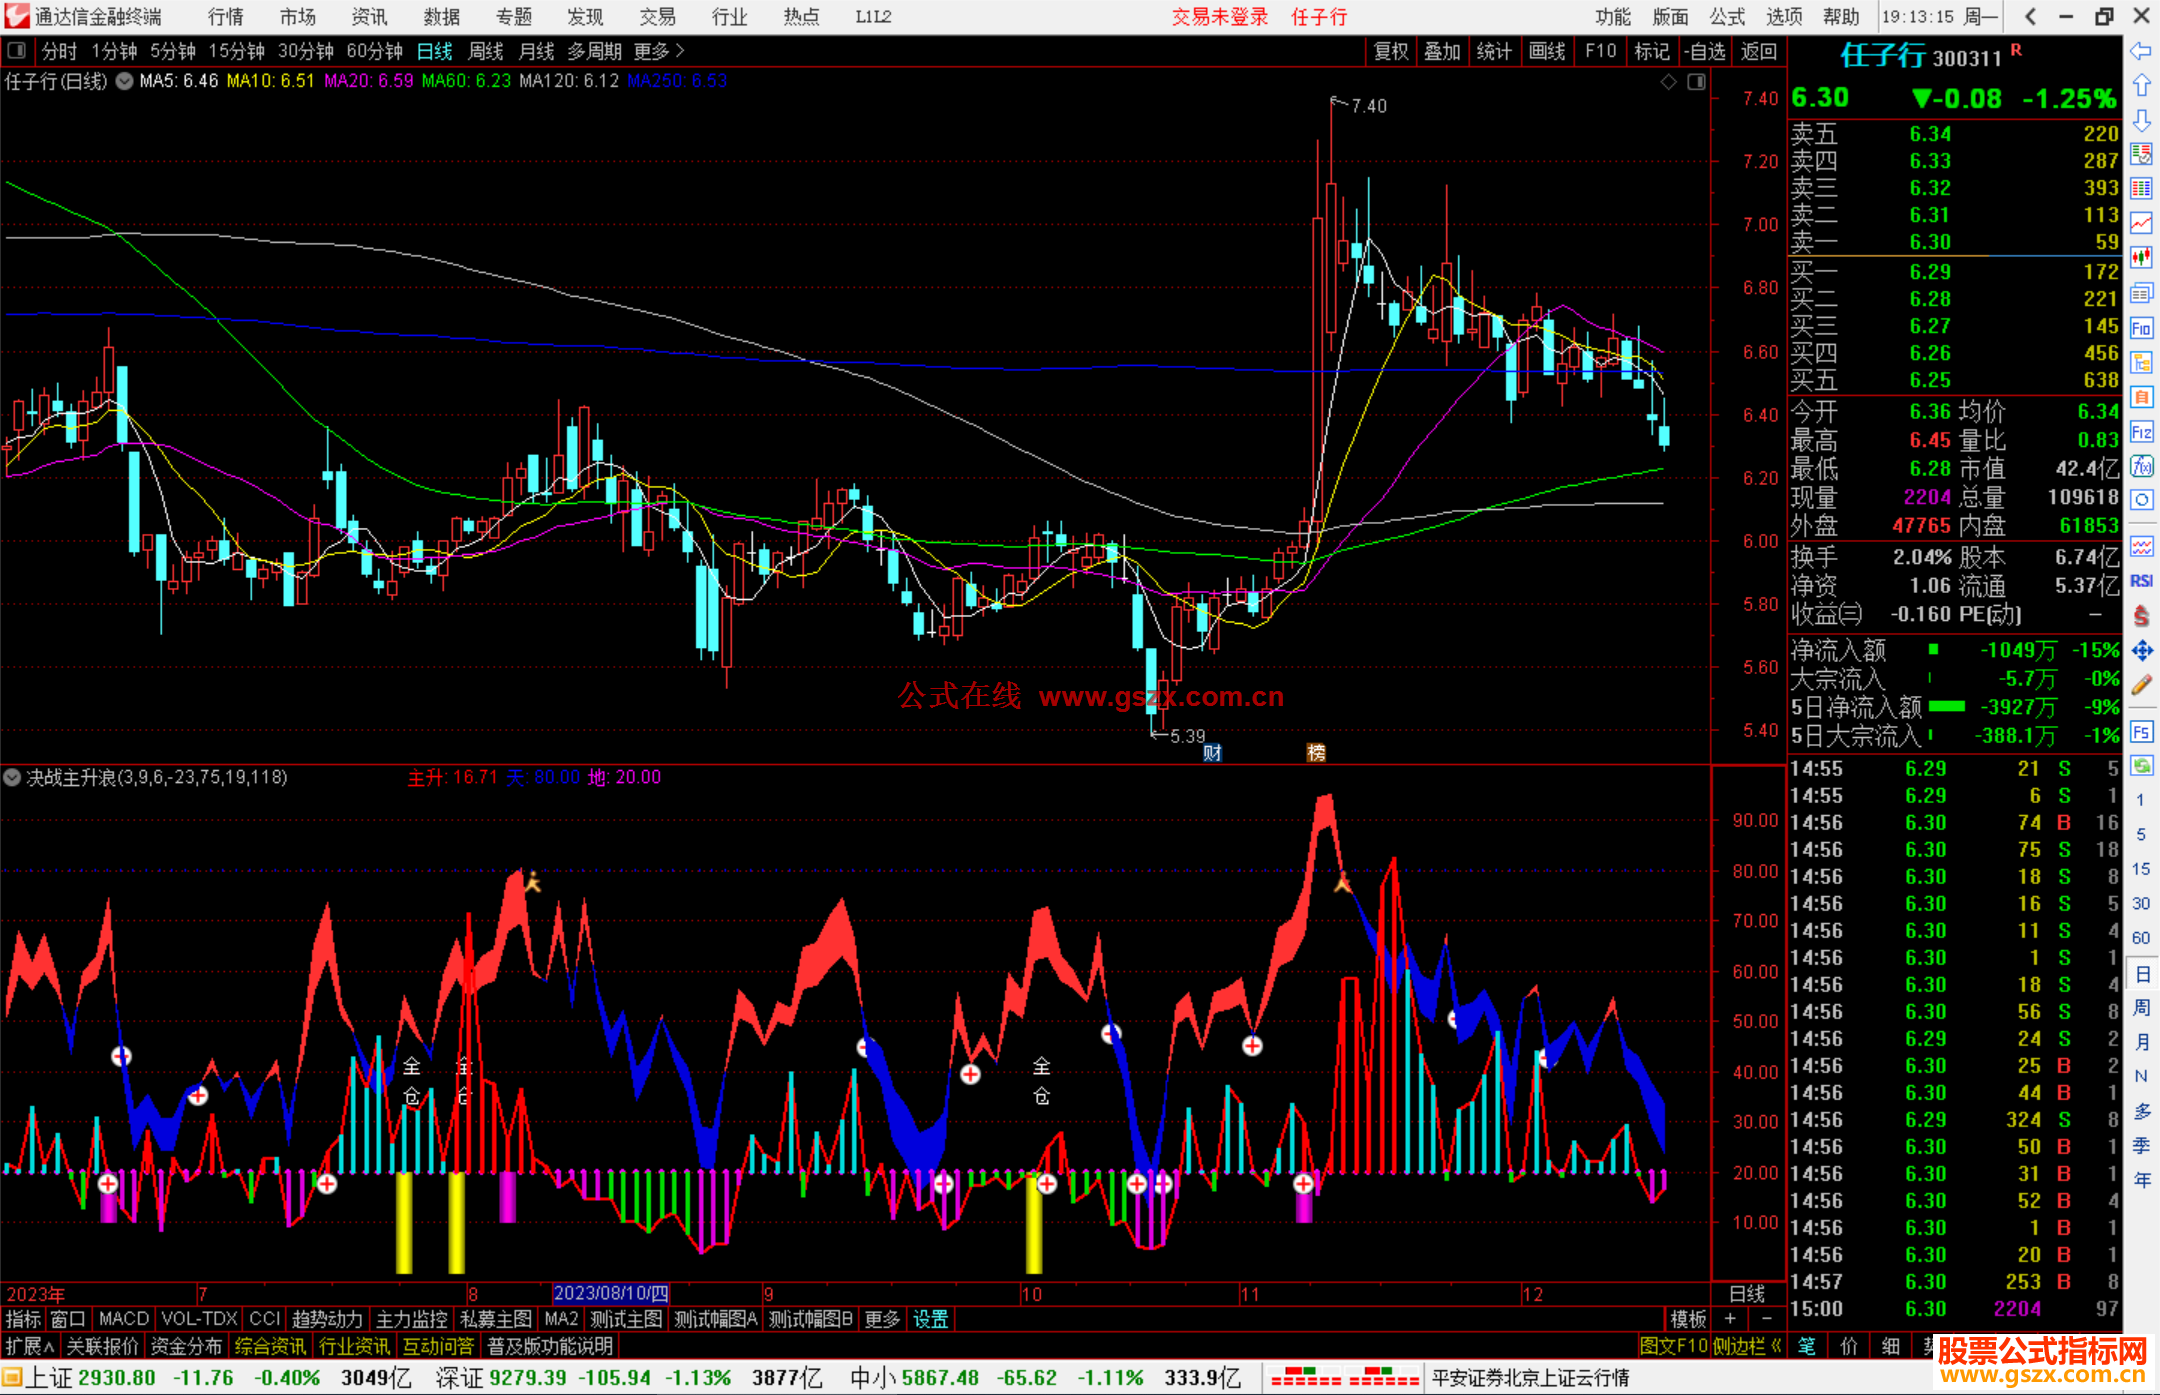
Task: Expand the 更多 period options
Action: pos(659,51)
